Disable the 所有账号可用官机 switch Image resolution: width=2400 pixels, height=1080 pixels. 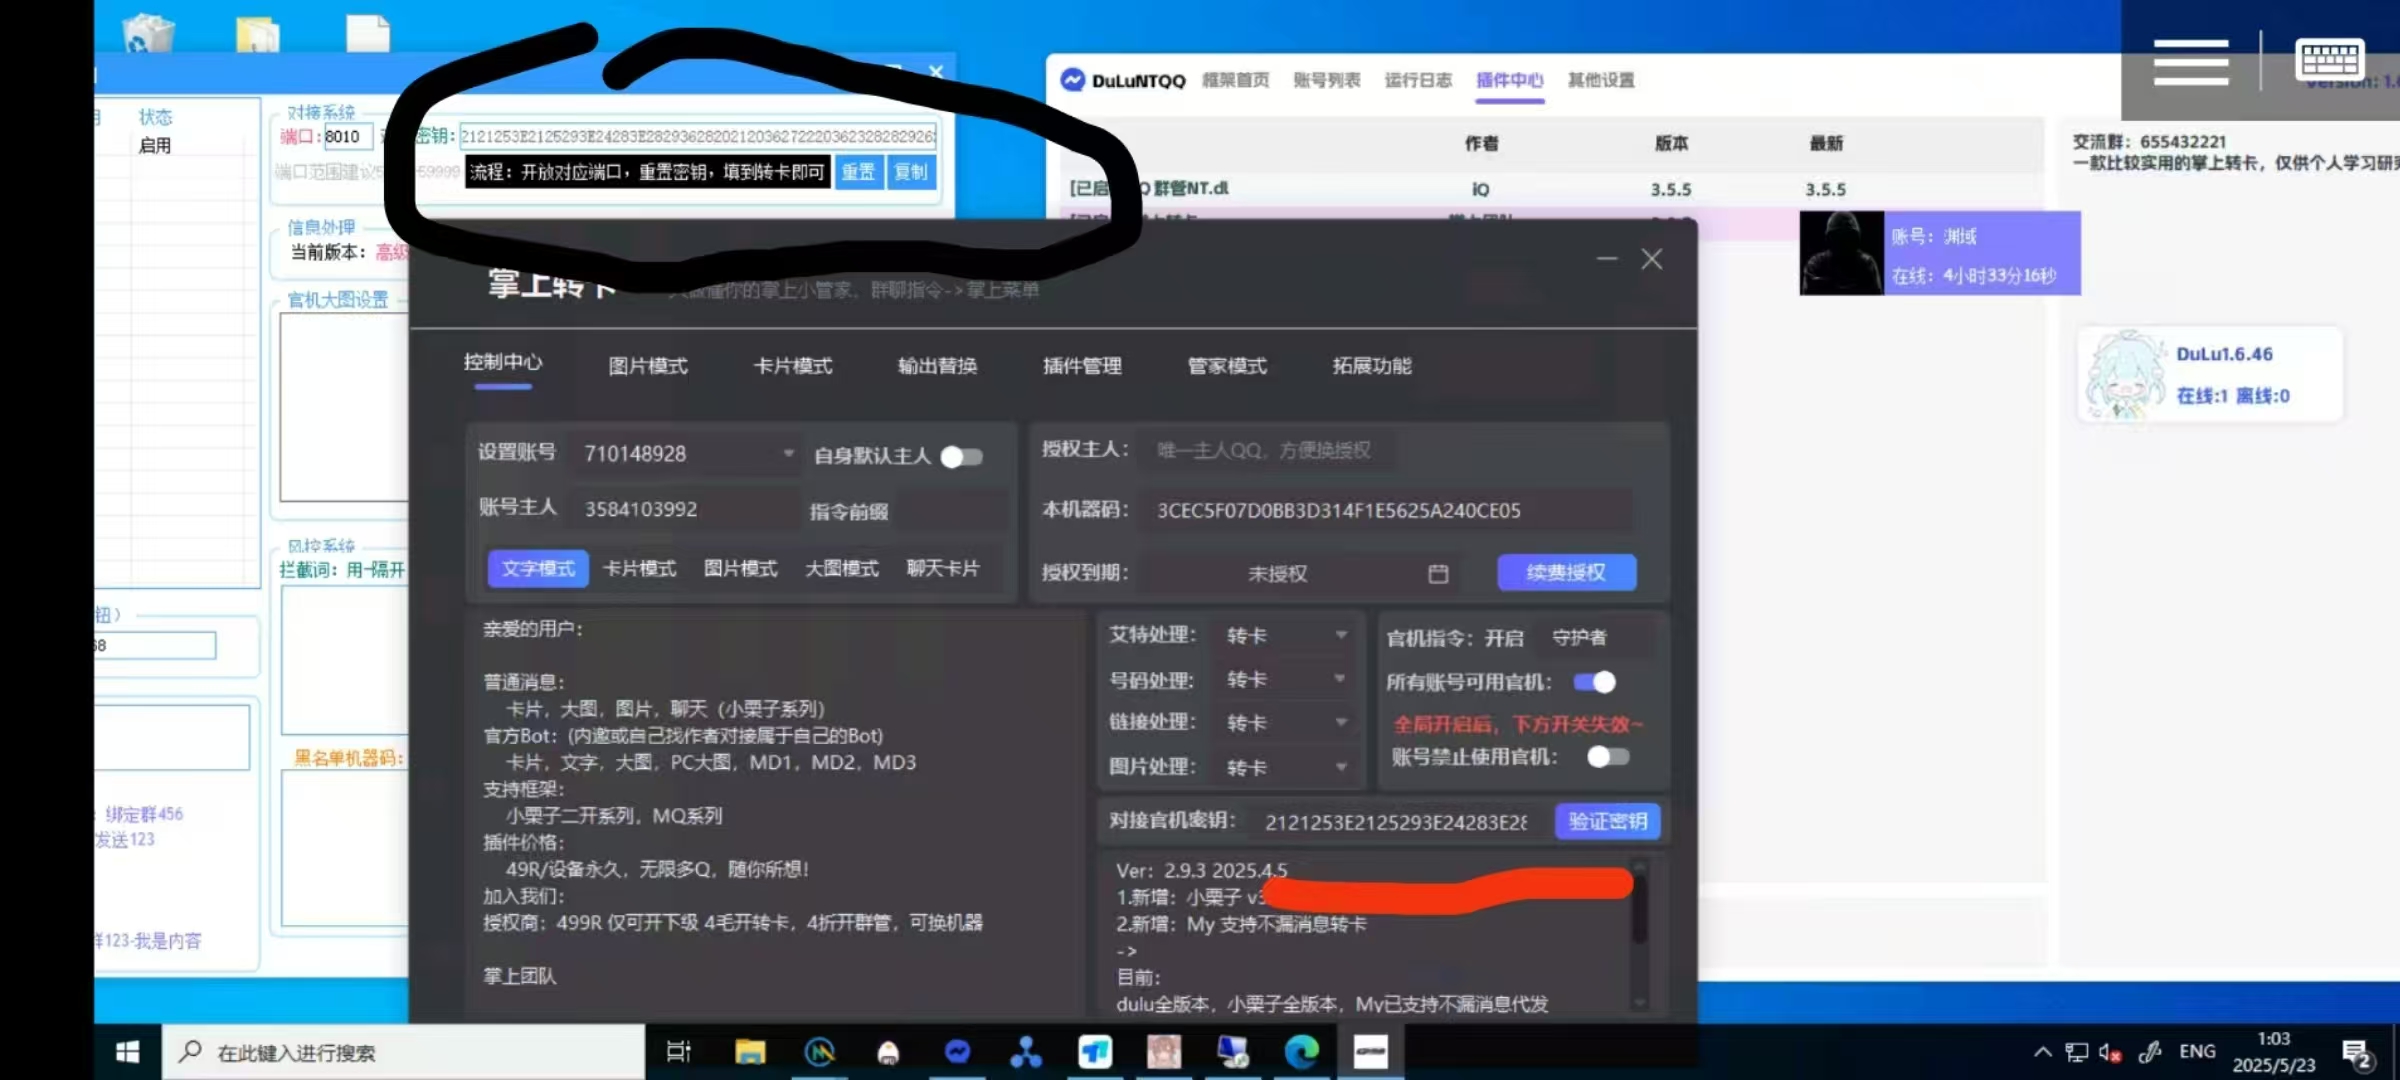click(x=1594, y=682)
